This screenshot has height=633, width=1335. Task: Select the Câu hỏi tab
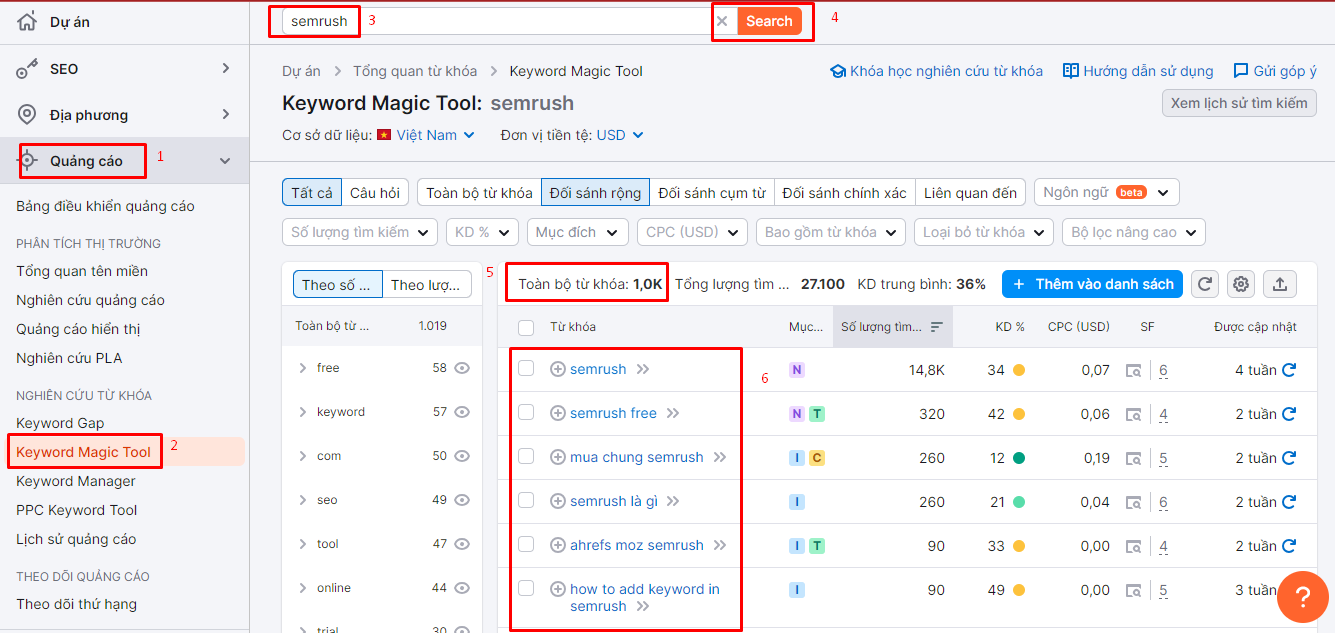375,193
